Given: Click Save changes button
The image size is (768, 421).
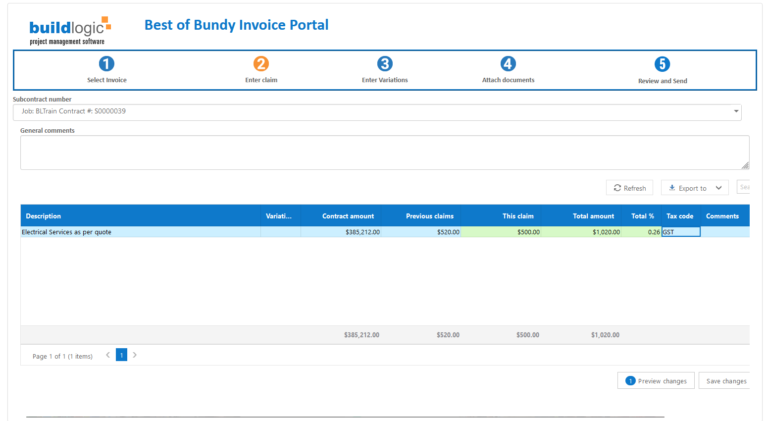Looking at the screenshot, I should [726, 381].
